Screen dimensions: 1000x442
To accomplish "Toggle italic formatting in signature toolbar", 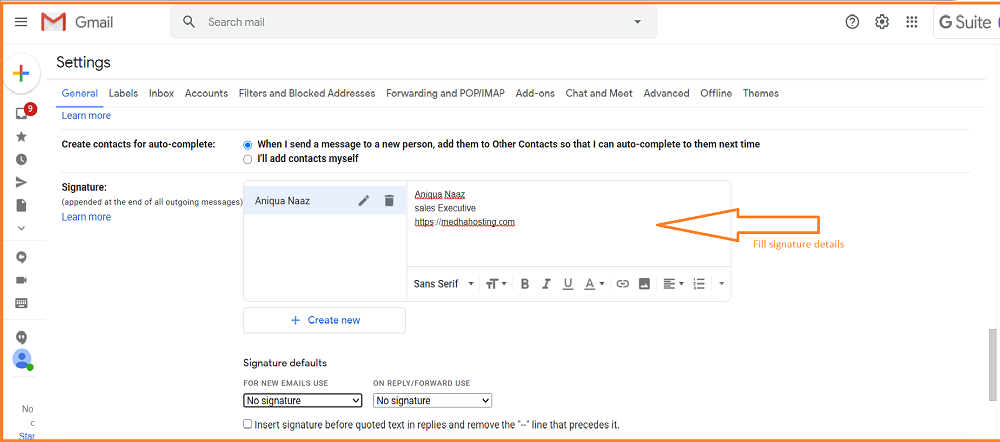I will pos(546,284).
